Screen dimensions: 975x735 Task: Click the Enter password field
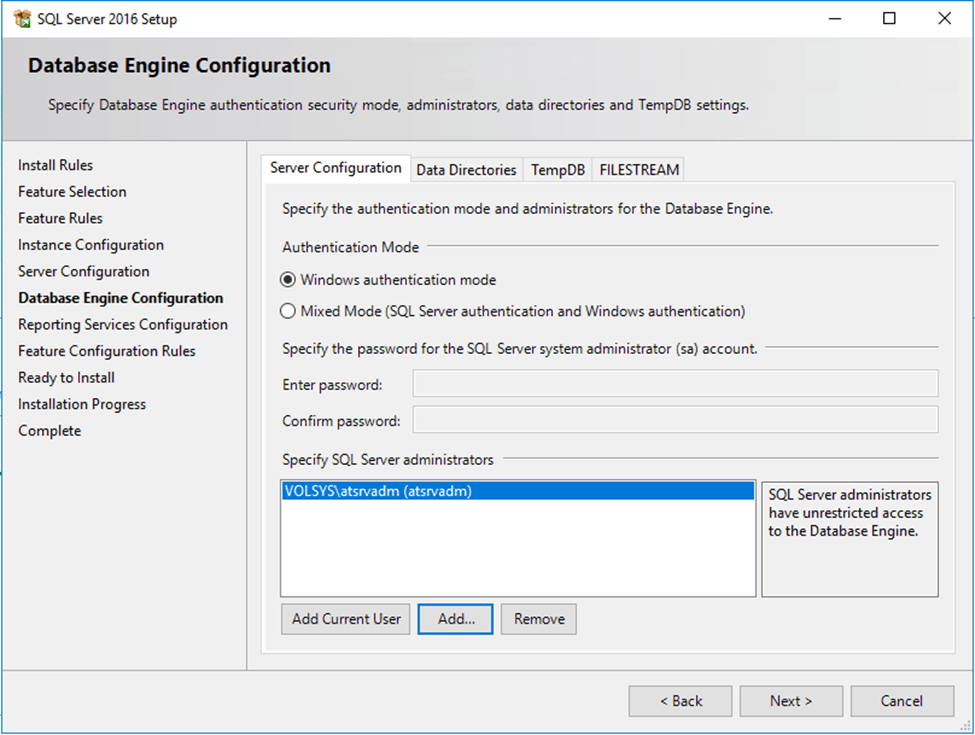pos(675,384)
